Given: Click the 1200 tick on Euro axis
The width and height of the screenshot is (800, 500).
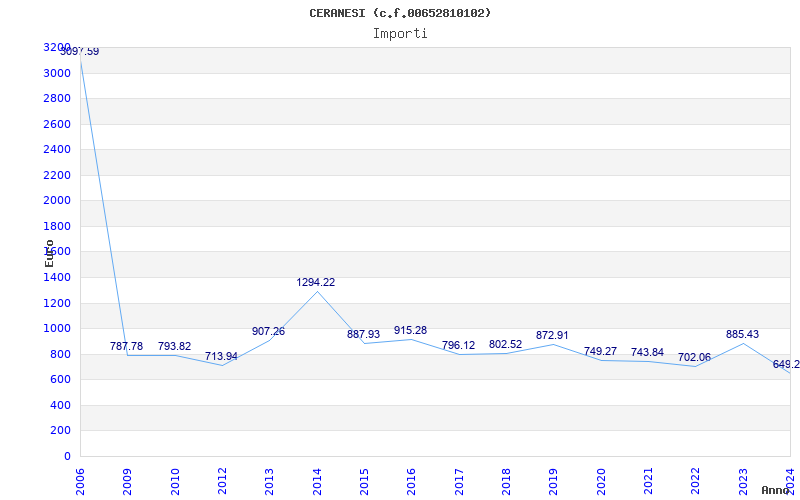Looking at the screenshot, I should [57, 303].
